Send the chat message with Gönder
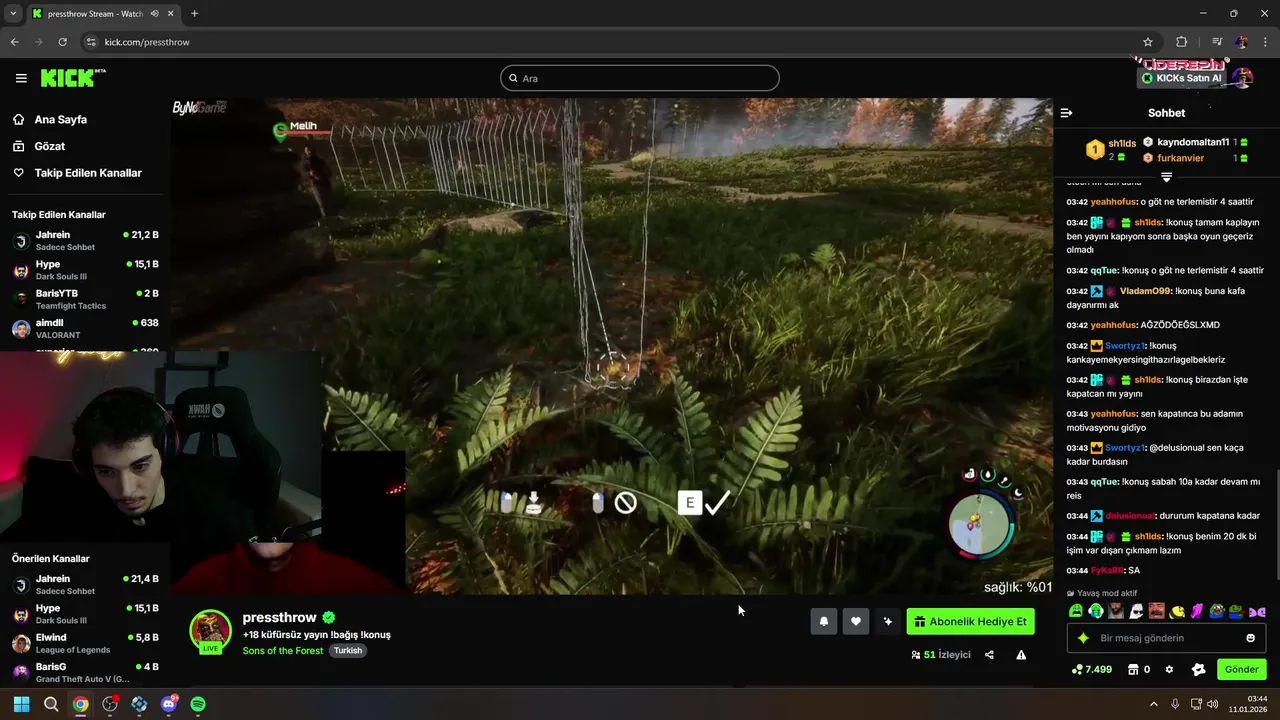The width and height of the screenshot is (1280, 720). [1241, 669]
